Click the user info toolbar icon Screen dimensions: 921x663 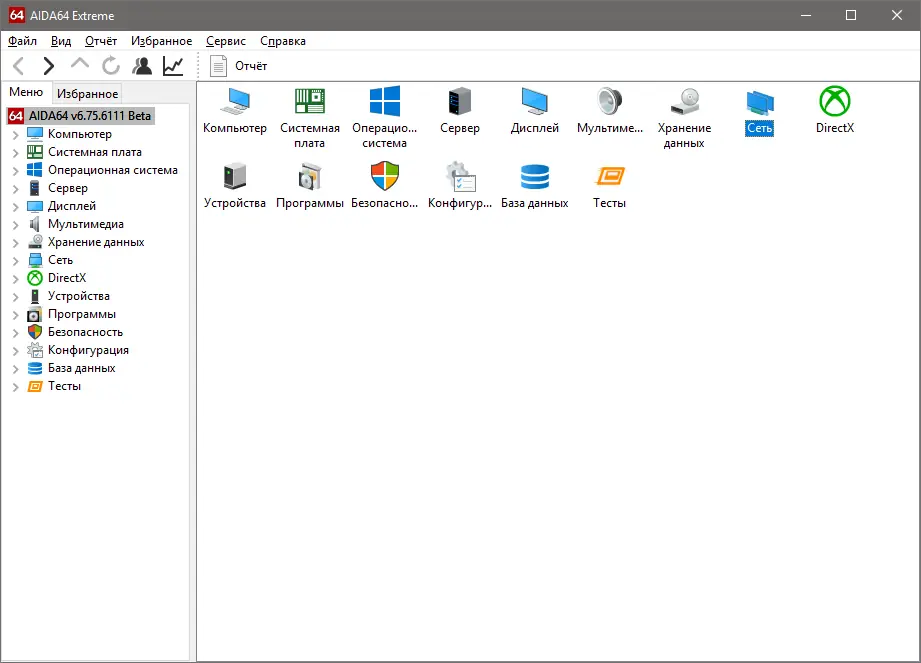pos(142,64)
